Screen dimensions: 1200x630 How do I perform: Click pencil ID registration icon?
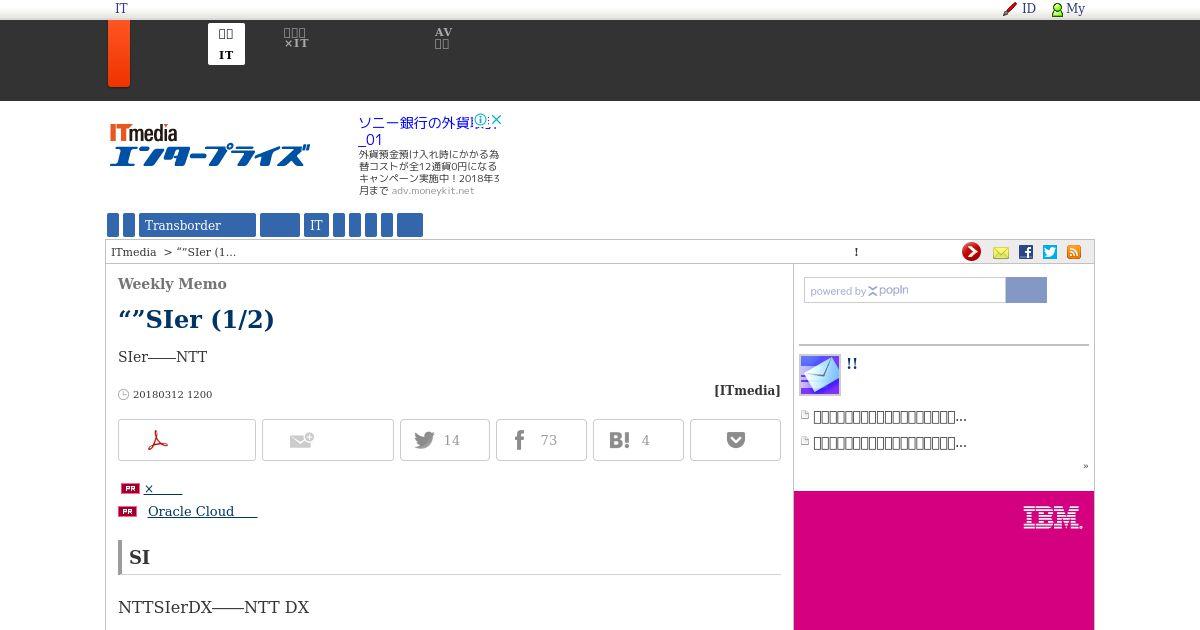pyautogui.click(x=1010, y=9)
